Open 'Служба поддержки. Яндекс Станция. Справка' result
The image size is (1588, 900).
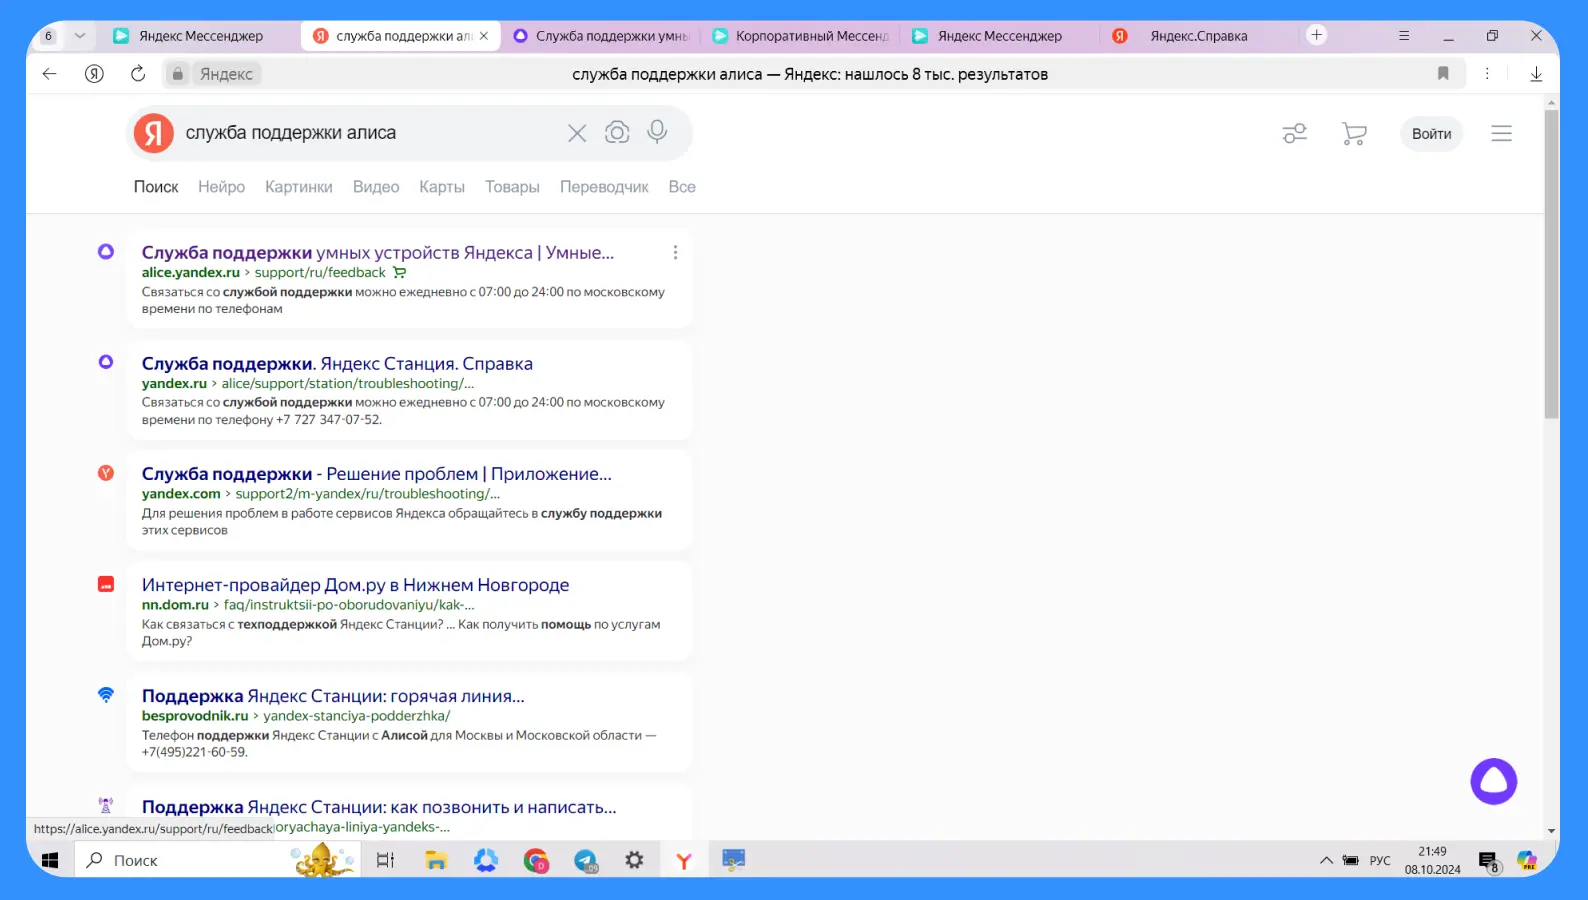pyautogui.click(x=337, y=364)
